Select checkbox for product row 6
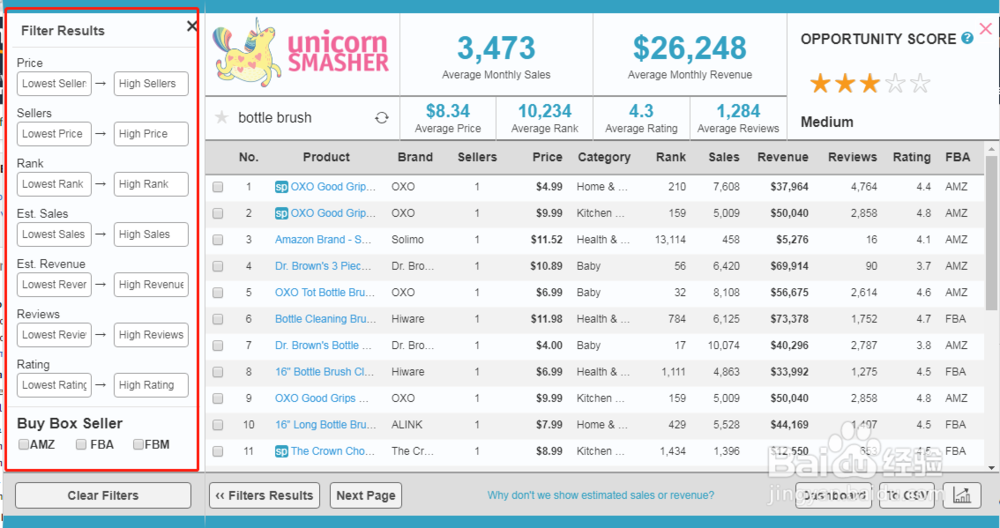Image resolution: width=1000 pixels, height=528 pixels. pos(218,319)
